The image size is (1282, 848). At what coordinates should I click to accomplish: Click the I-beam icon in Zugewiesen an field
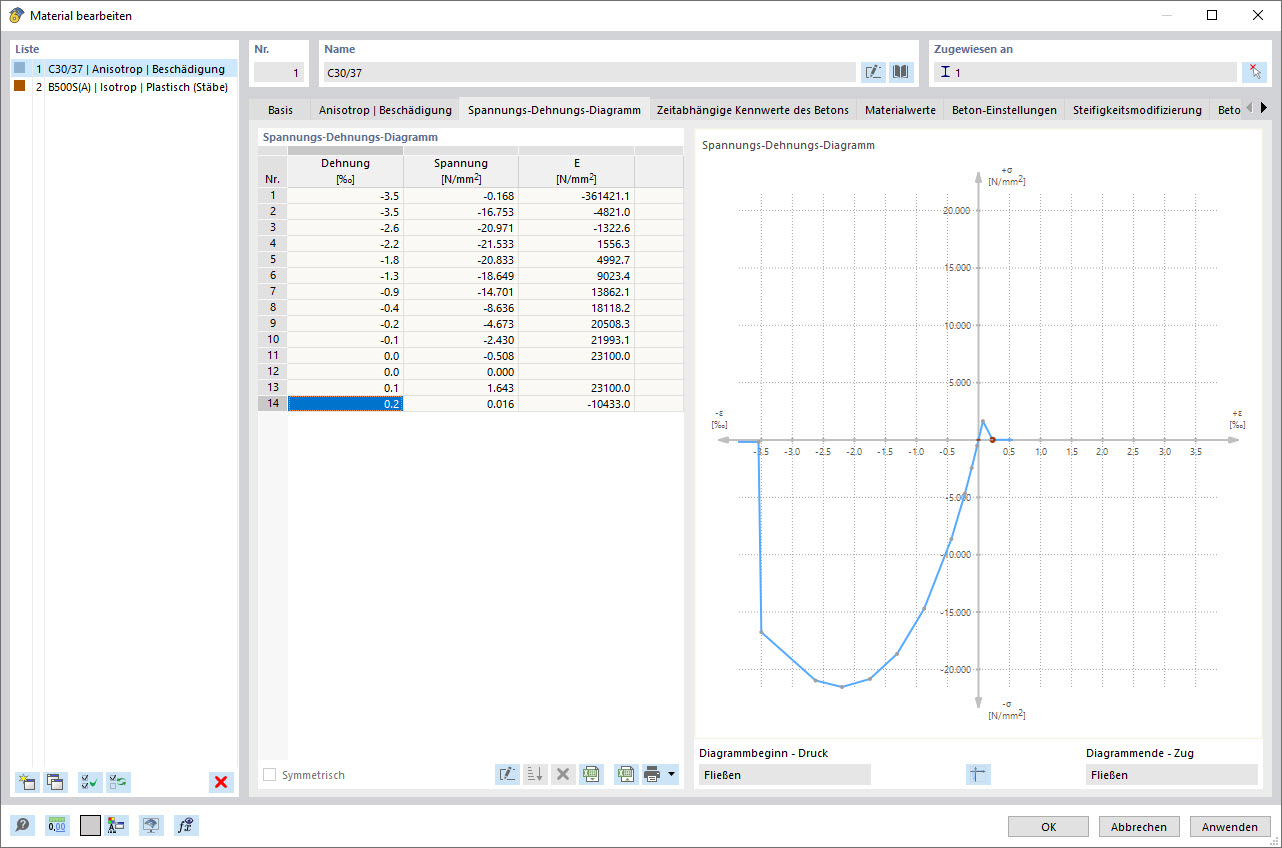click(x=945, y=72)
